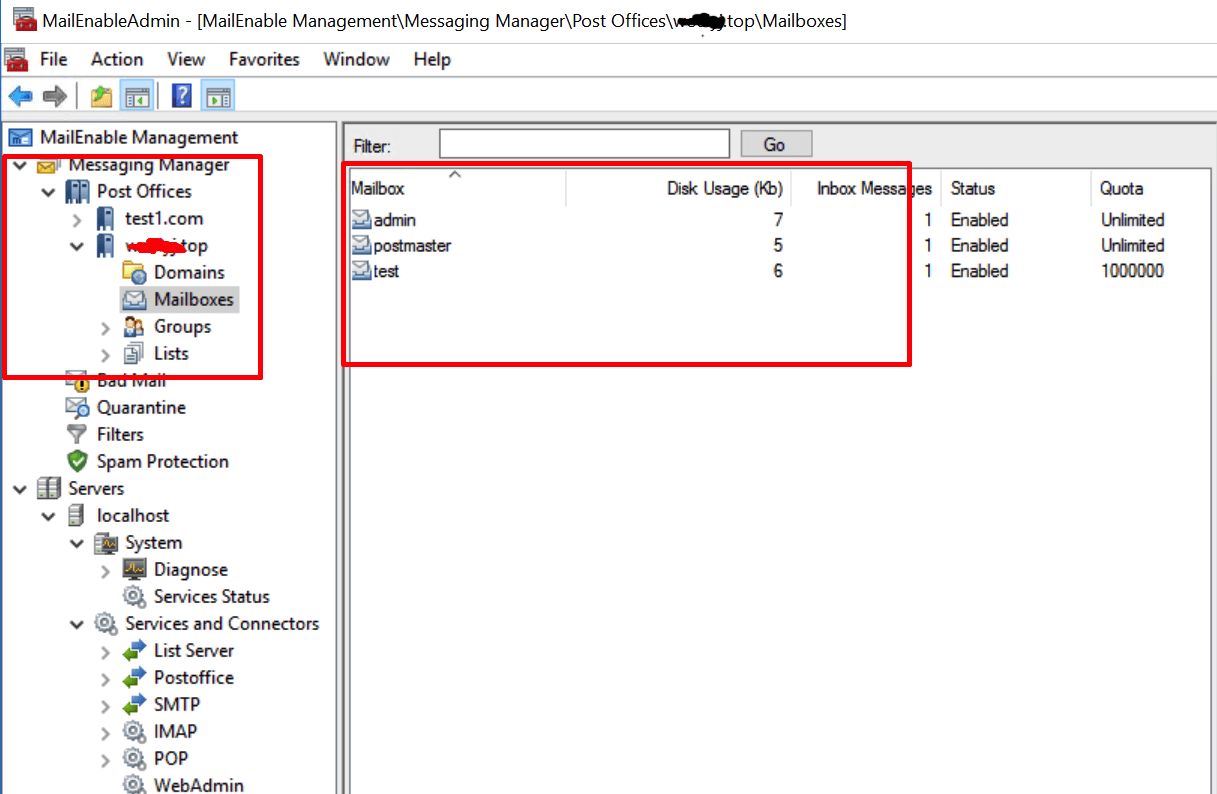
Task: Click the blue Help question mark icon
Action: (x=182, y=96)
